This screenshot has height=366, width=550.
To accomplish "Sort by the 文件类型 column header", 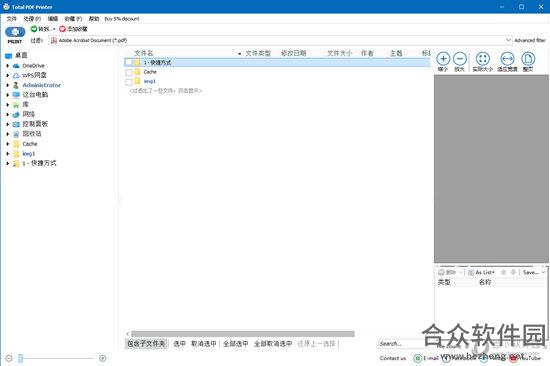I will click(x=258, y=53).
